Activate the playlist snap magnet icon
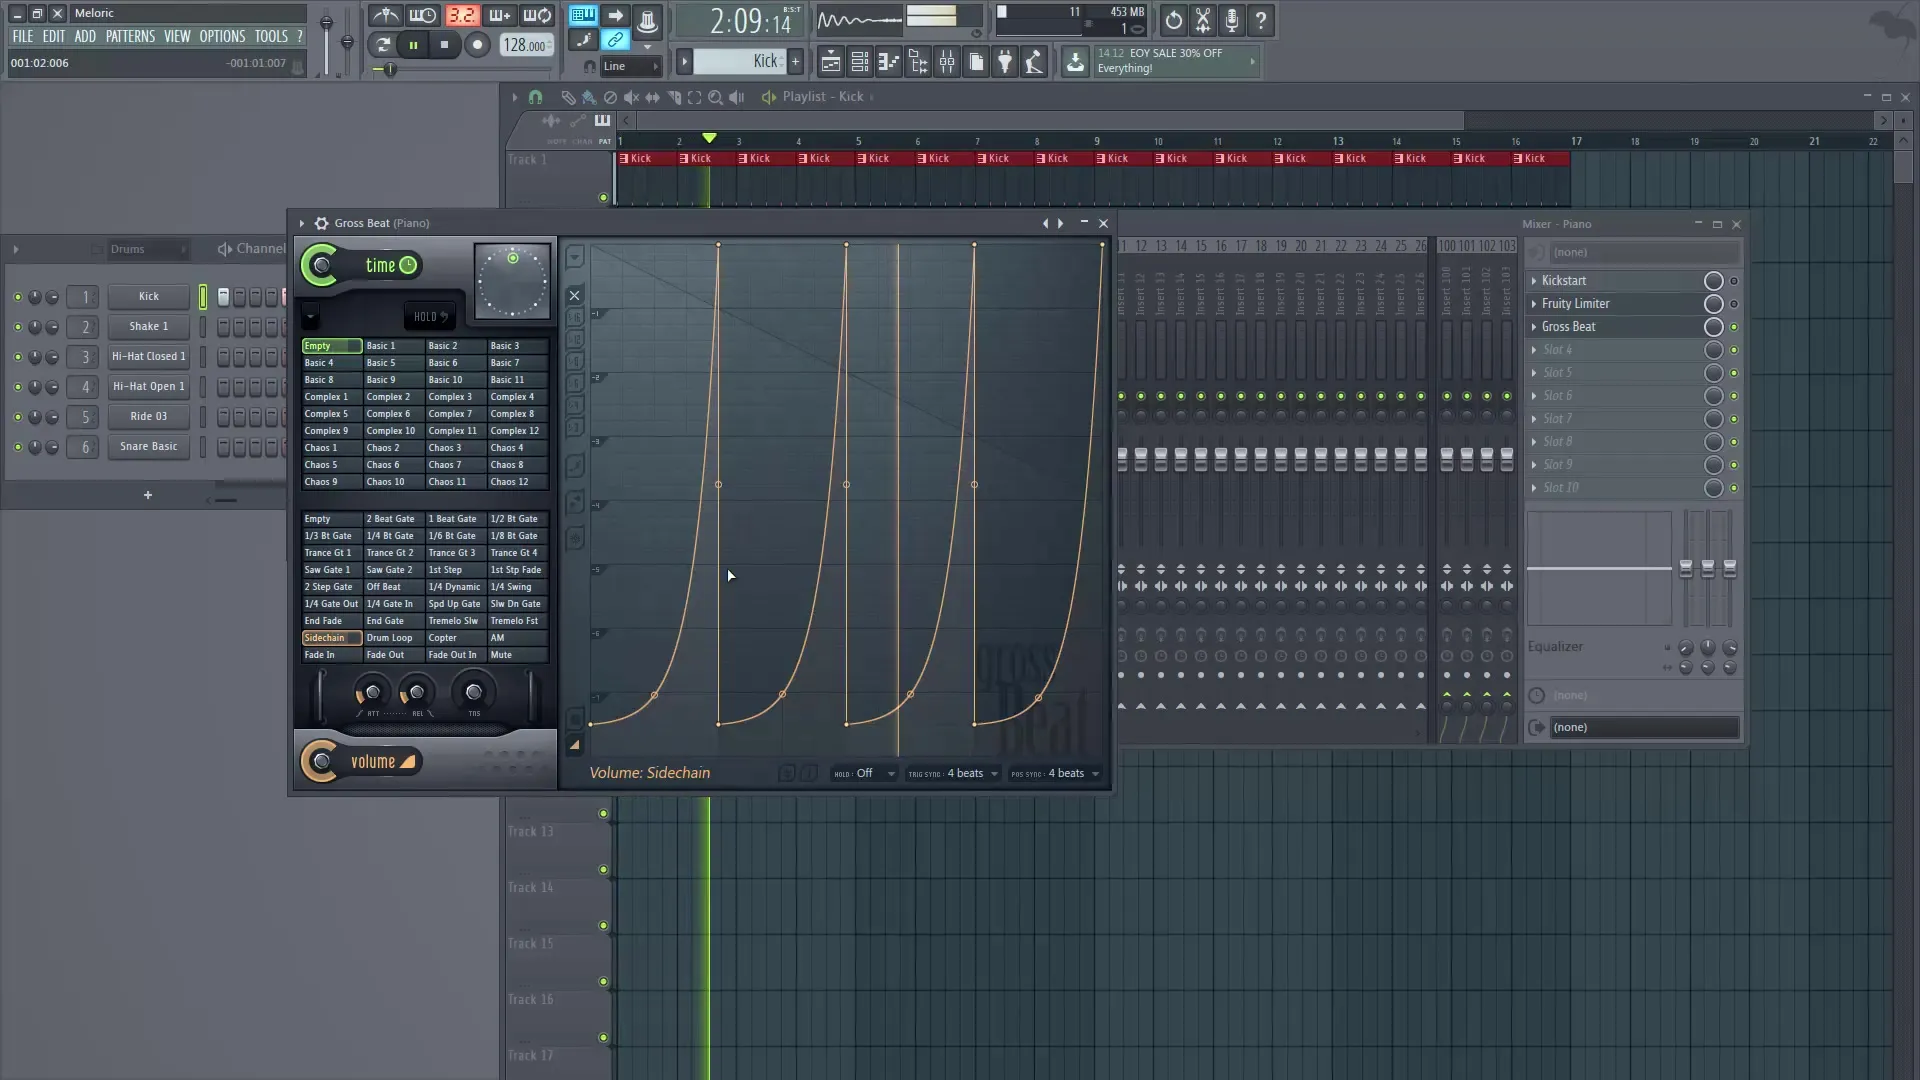The width and height of the screenshot is (1920, 1080). coord(536,96)
